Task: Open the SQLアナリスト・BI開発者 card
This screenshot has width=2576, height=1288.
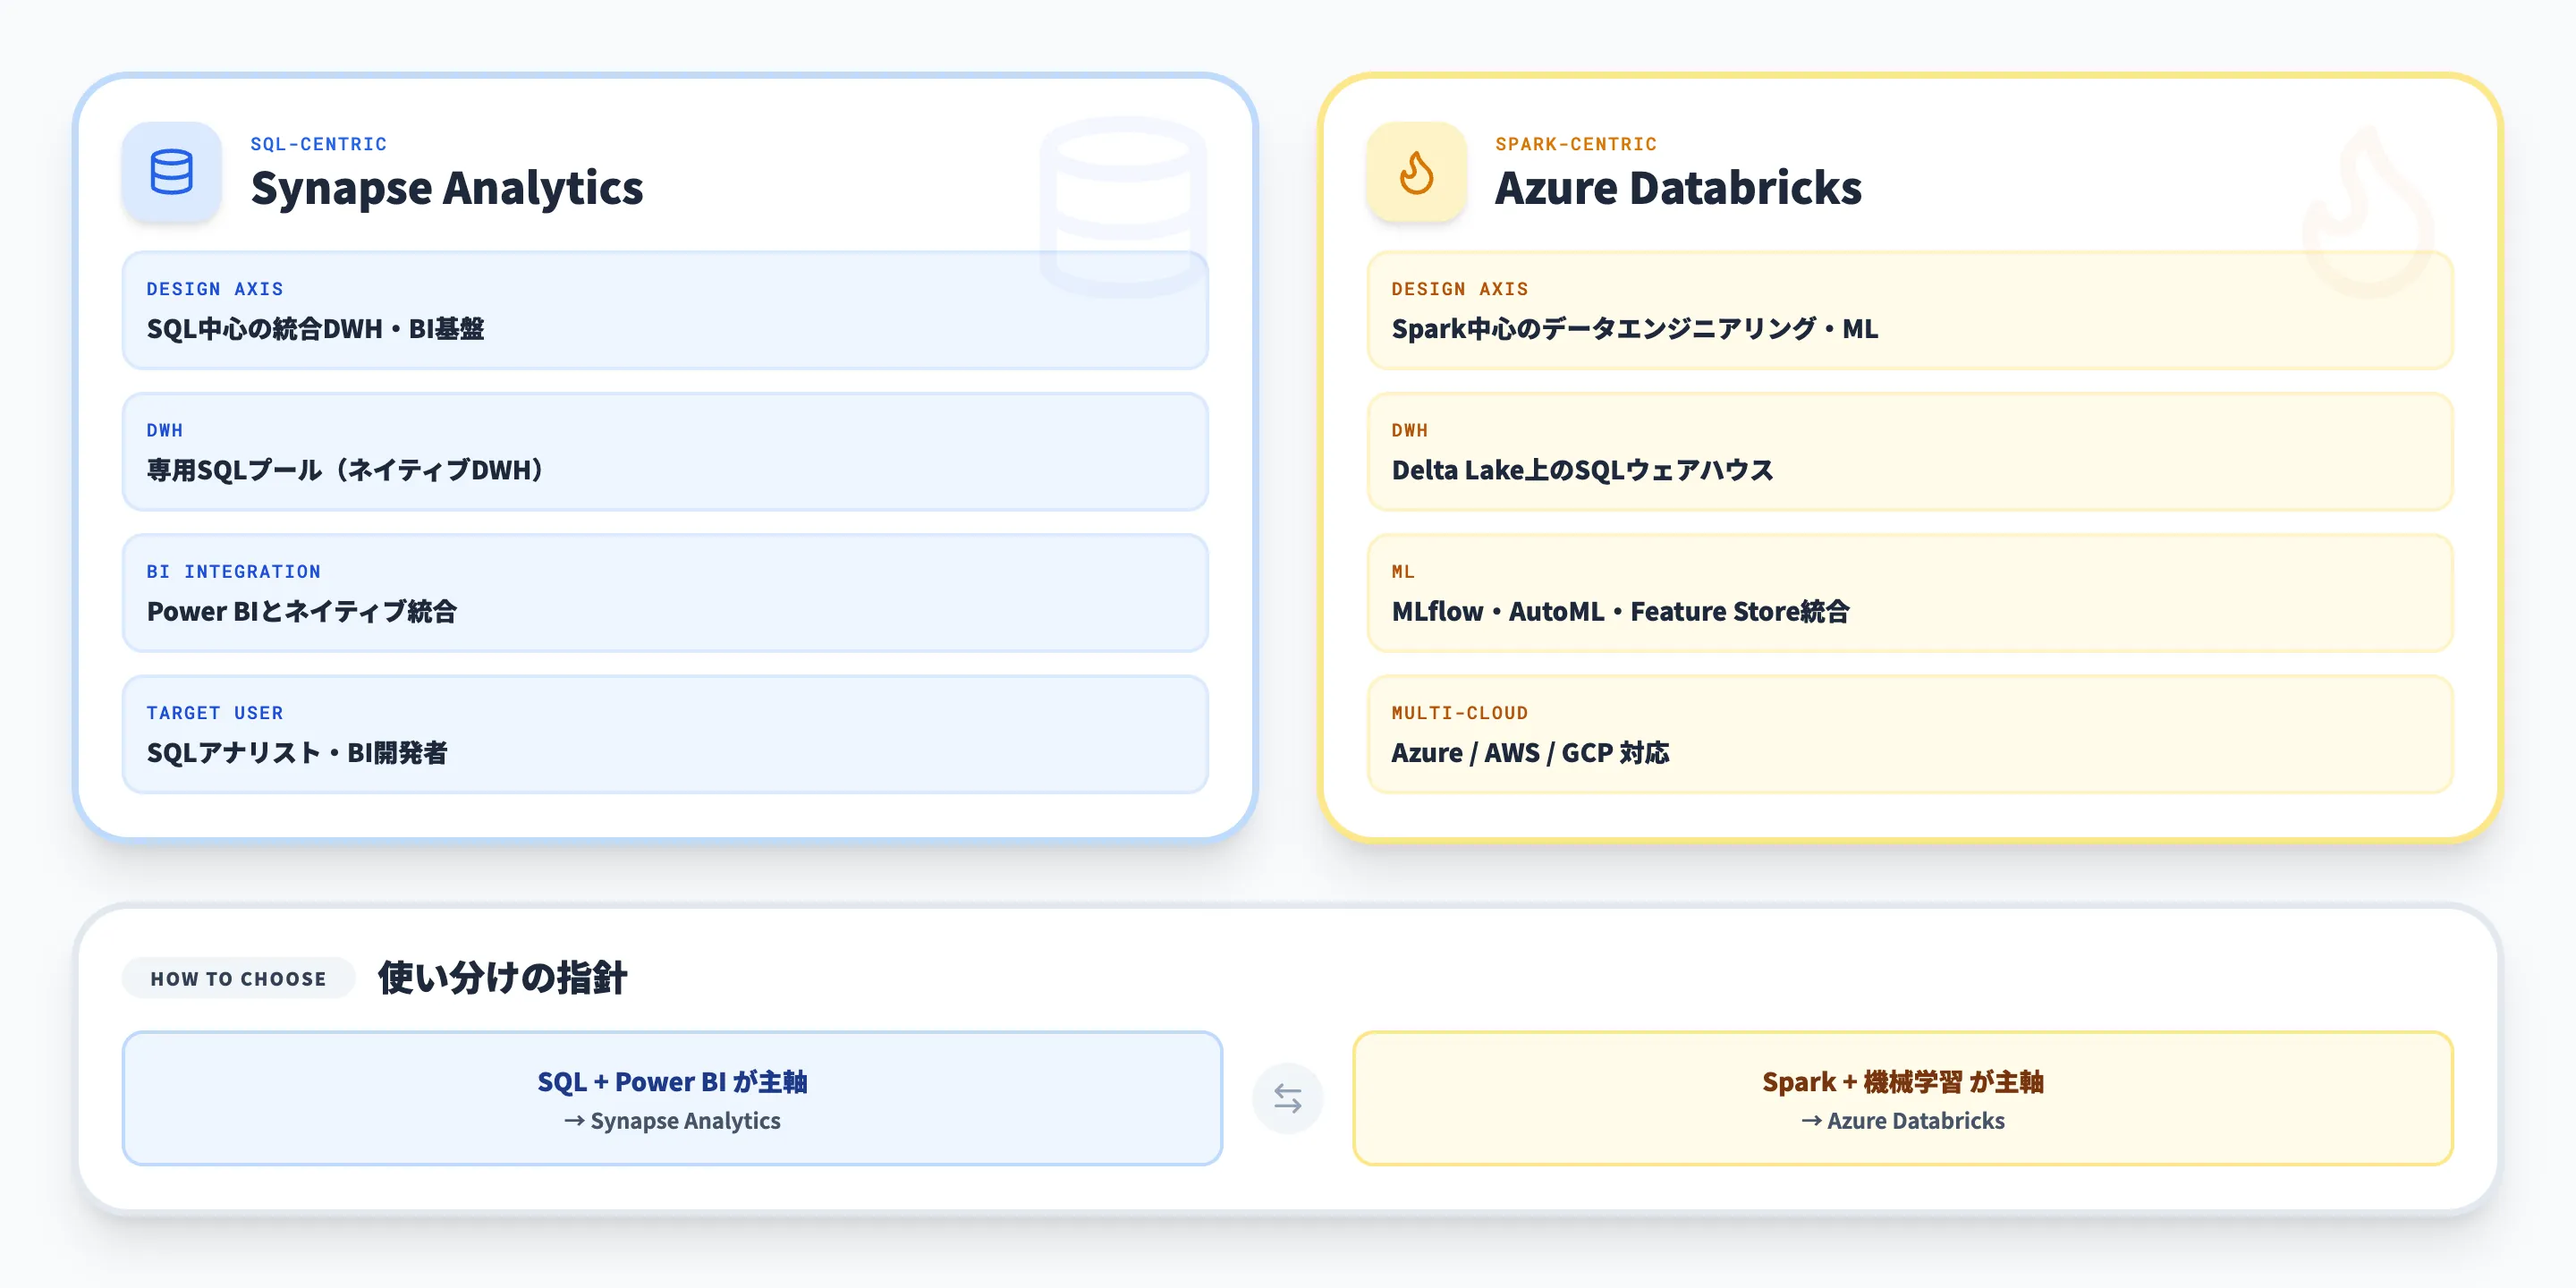Action: (x=665, y=734)
